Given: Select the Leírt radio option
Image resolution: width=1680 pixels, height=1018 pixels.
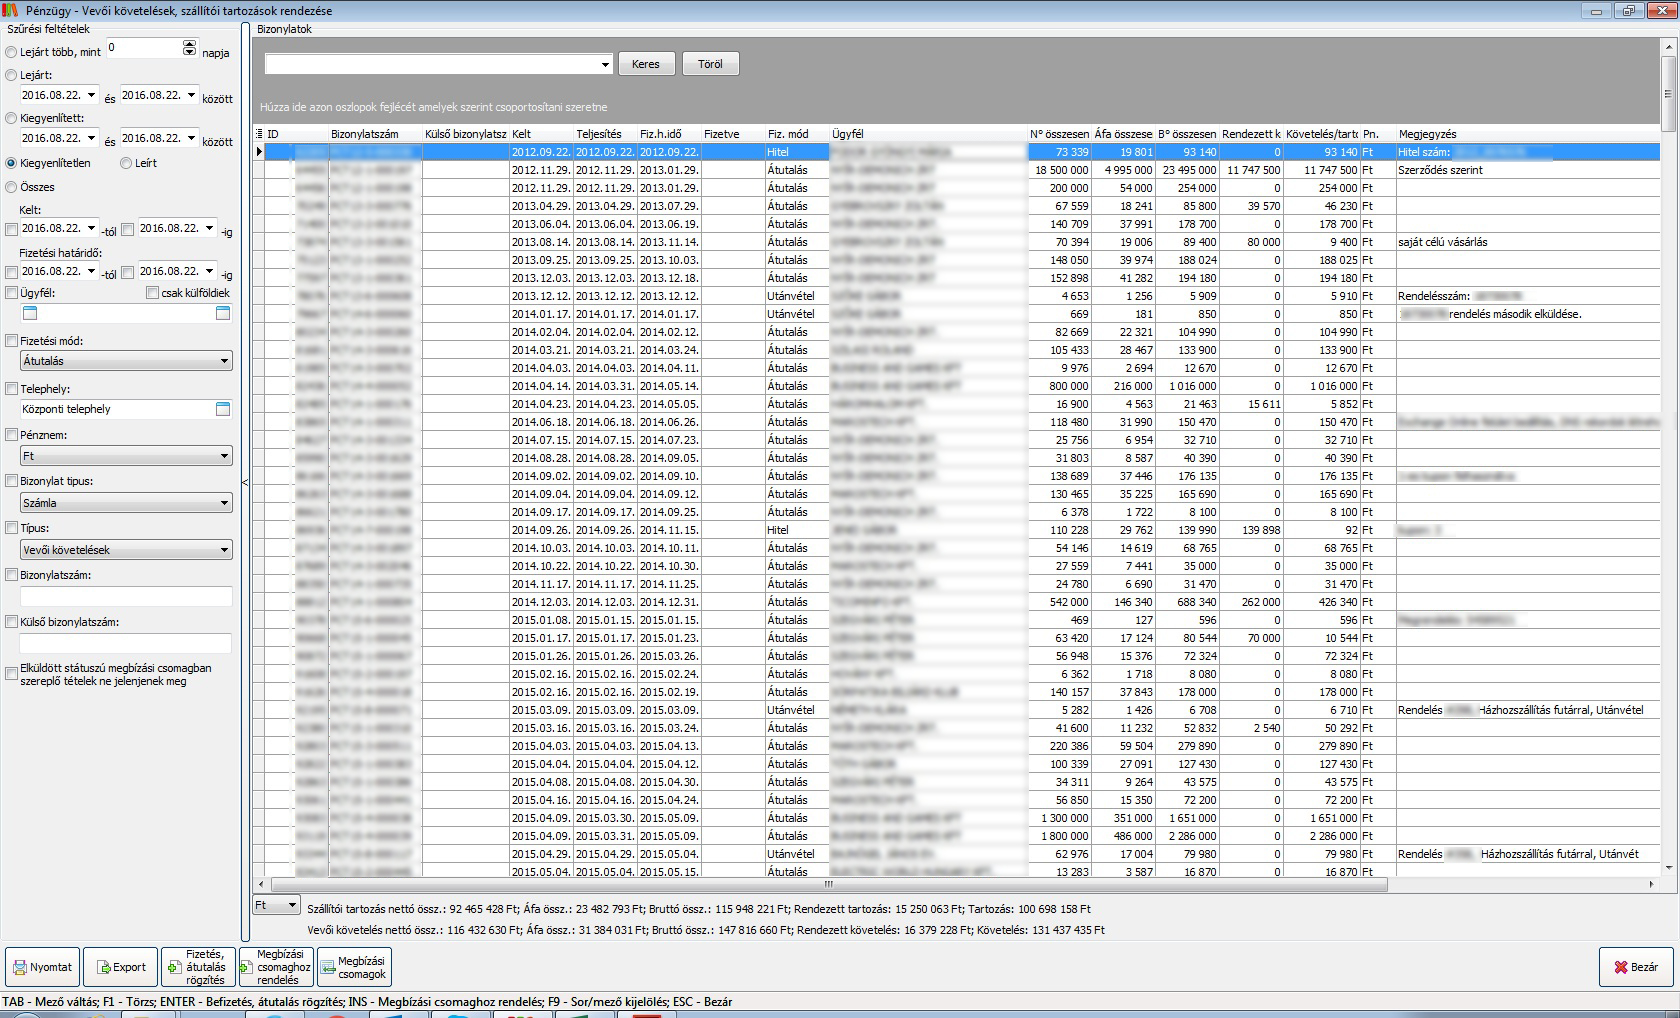Looking at the screenshot, I should click(126, 163).
